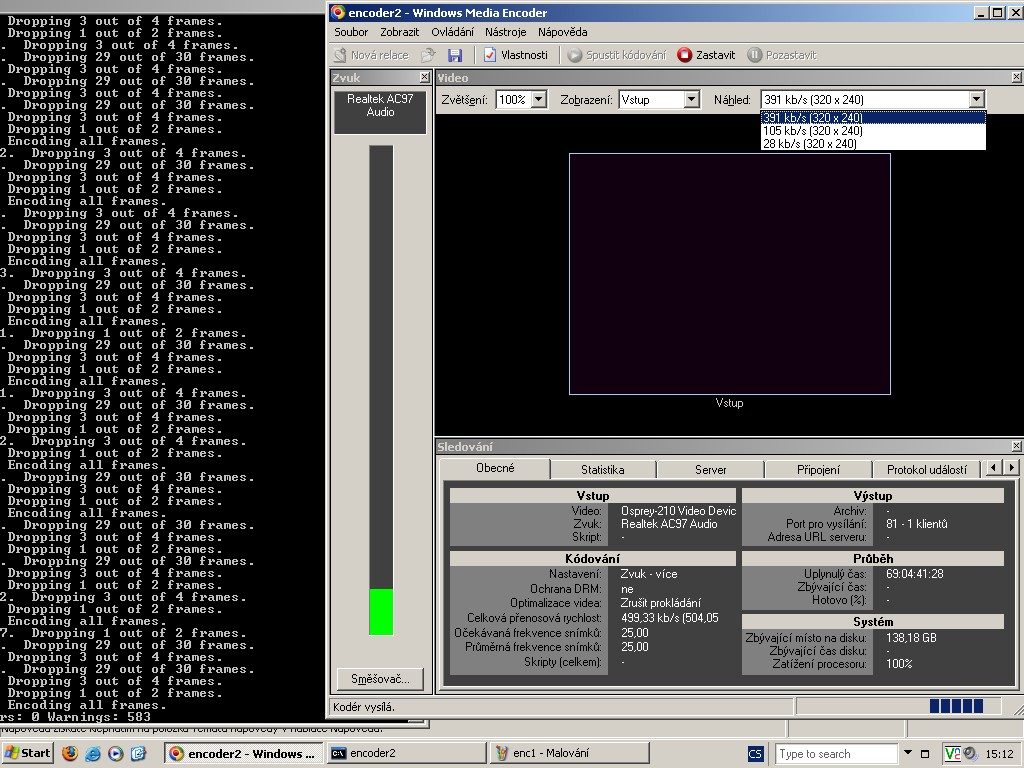Click the Spustit kódování button
This screenshot has width=1024, height=768.
617,56
